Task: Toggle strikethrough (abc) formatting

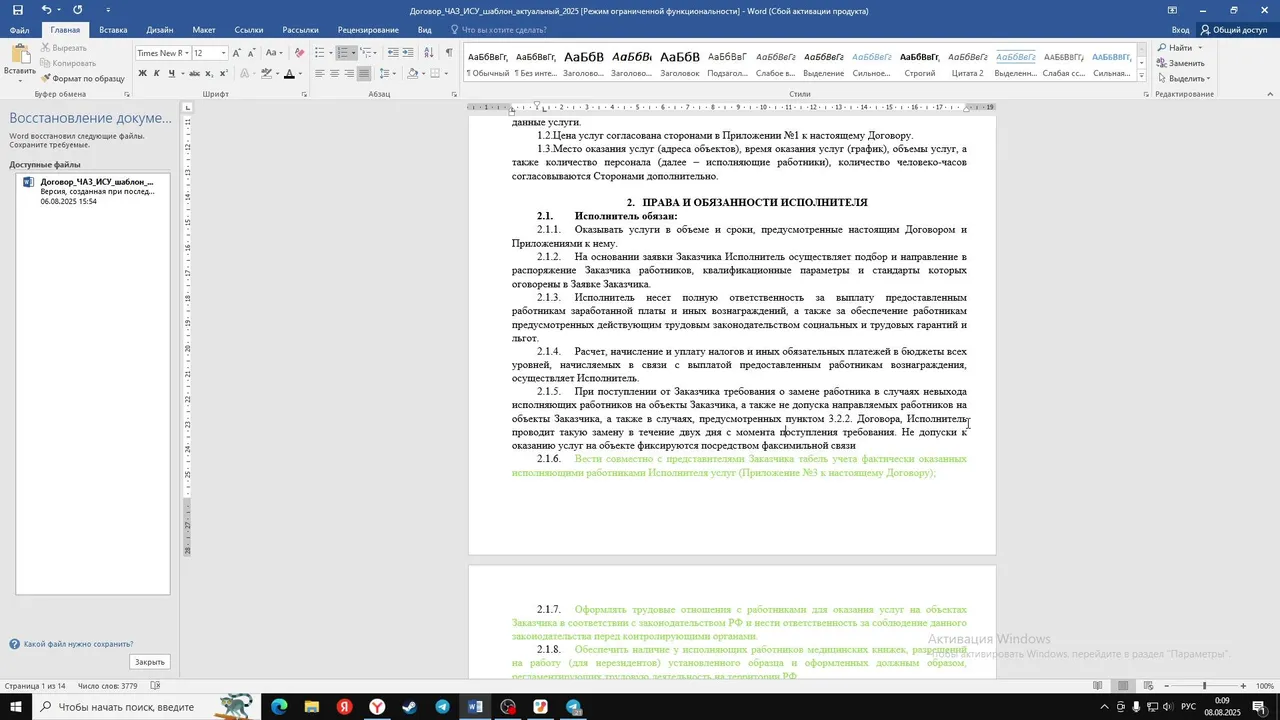Action: (x=194, y=73)
